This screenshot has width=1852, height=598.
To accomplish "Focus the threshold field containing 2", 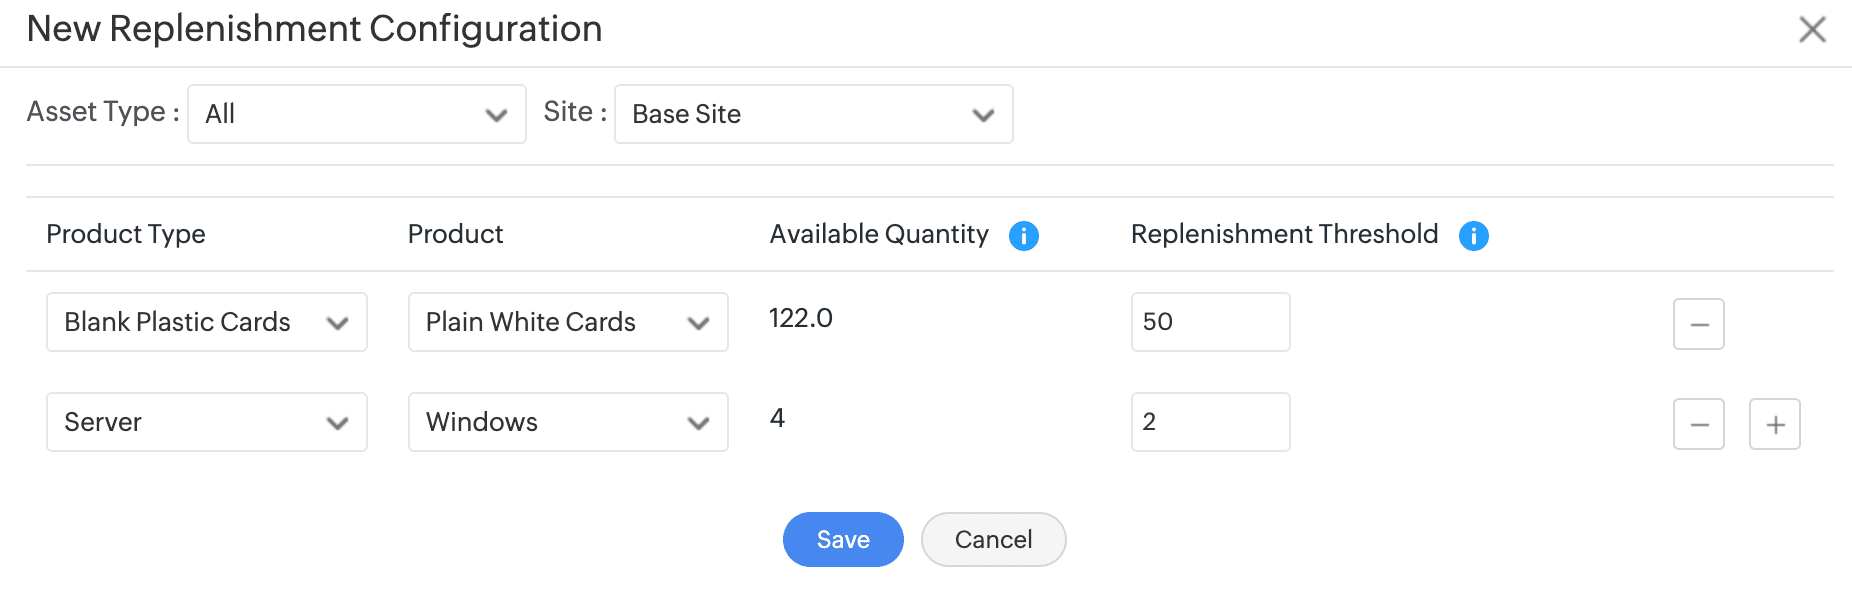I will 1210,422.
